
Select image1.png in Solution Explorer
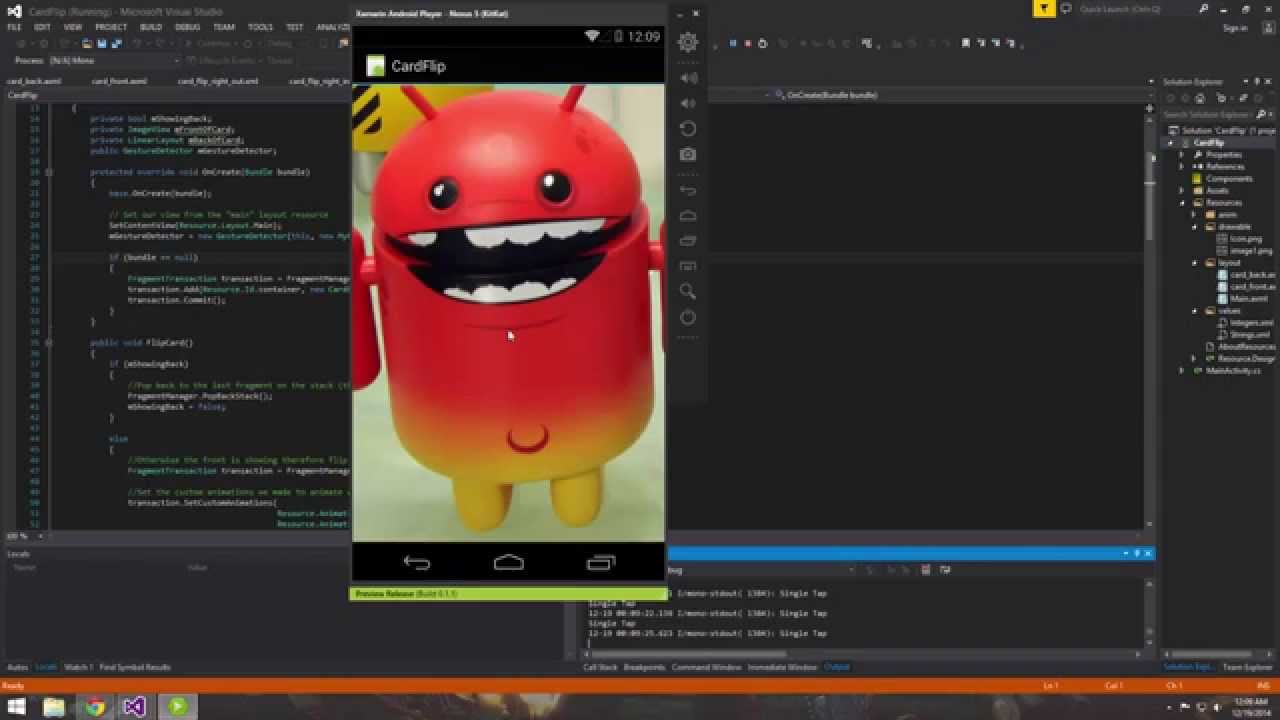pos(1249,251)
